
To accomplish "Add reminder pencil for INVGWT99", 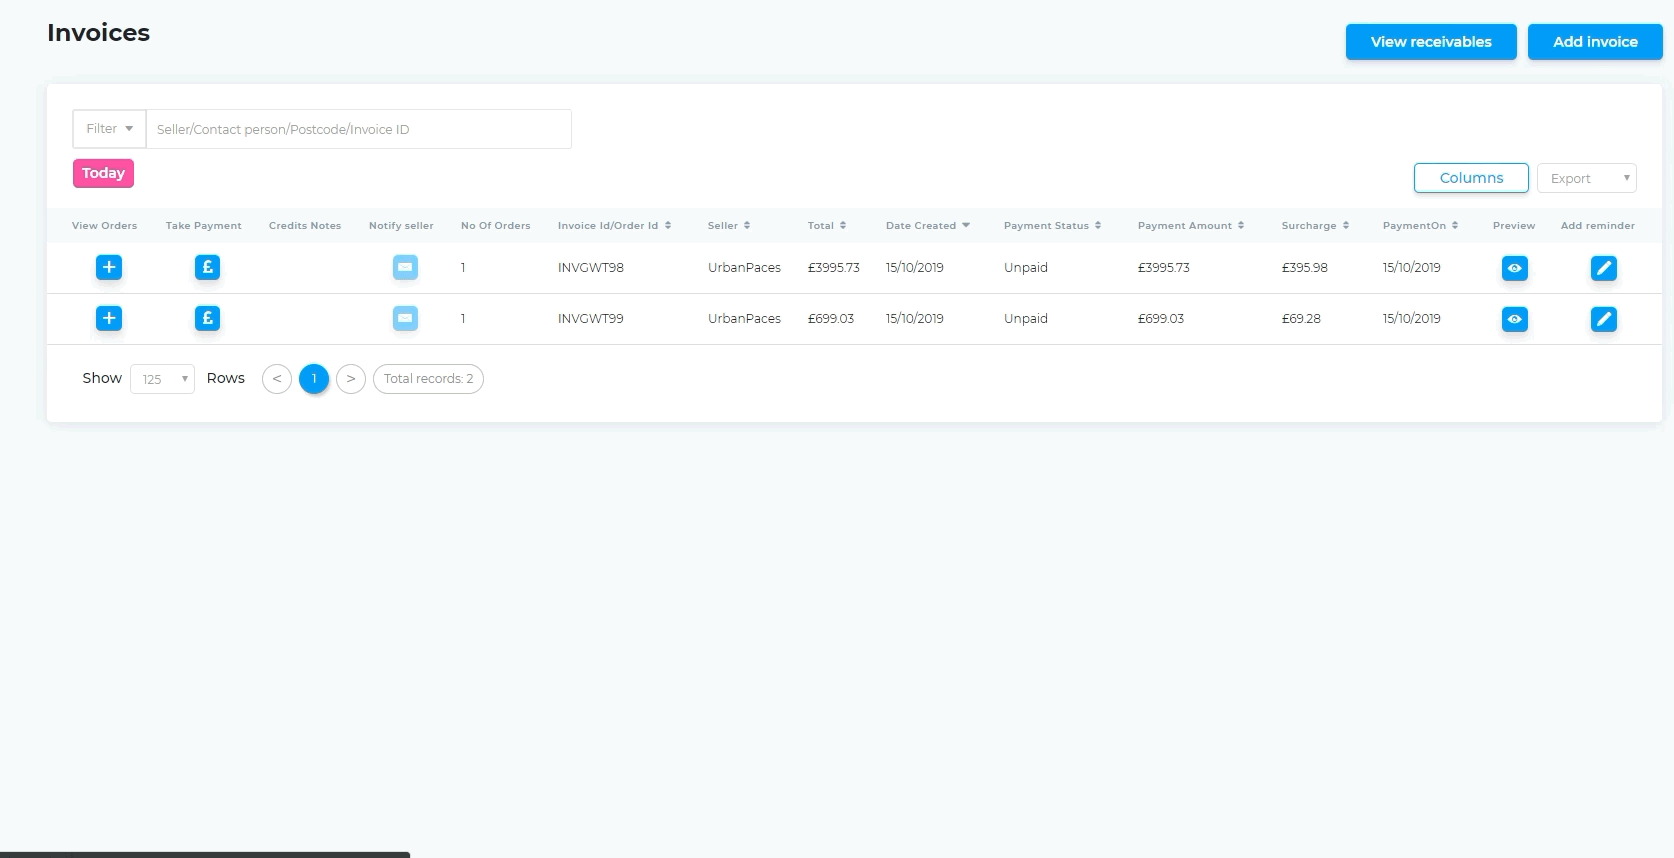I will pyautogui.click(x=1604, y=319).
